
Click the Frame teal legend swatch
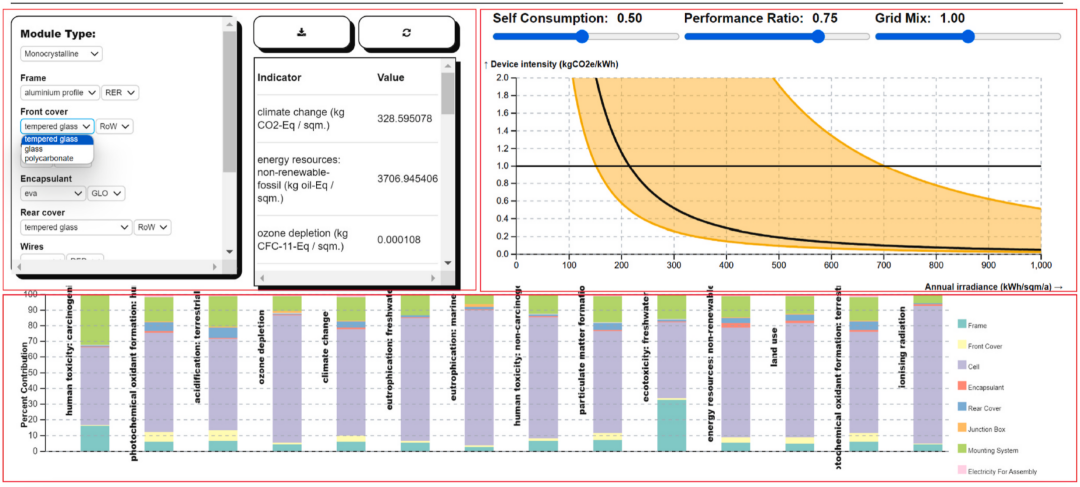[961, 323]
